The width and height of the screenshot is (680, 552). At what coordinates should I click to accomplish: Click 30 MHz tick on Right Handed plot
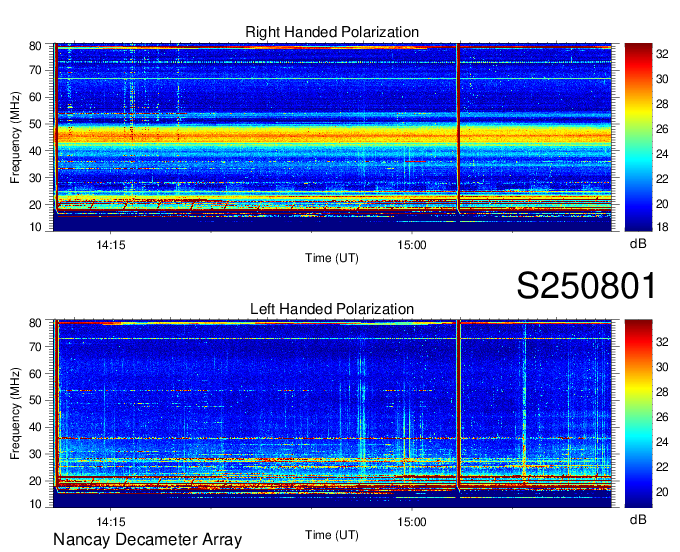point(35,178)
